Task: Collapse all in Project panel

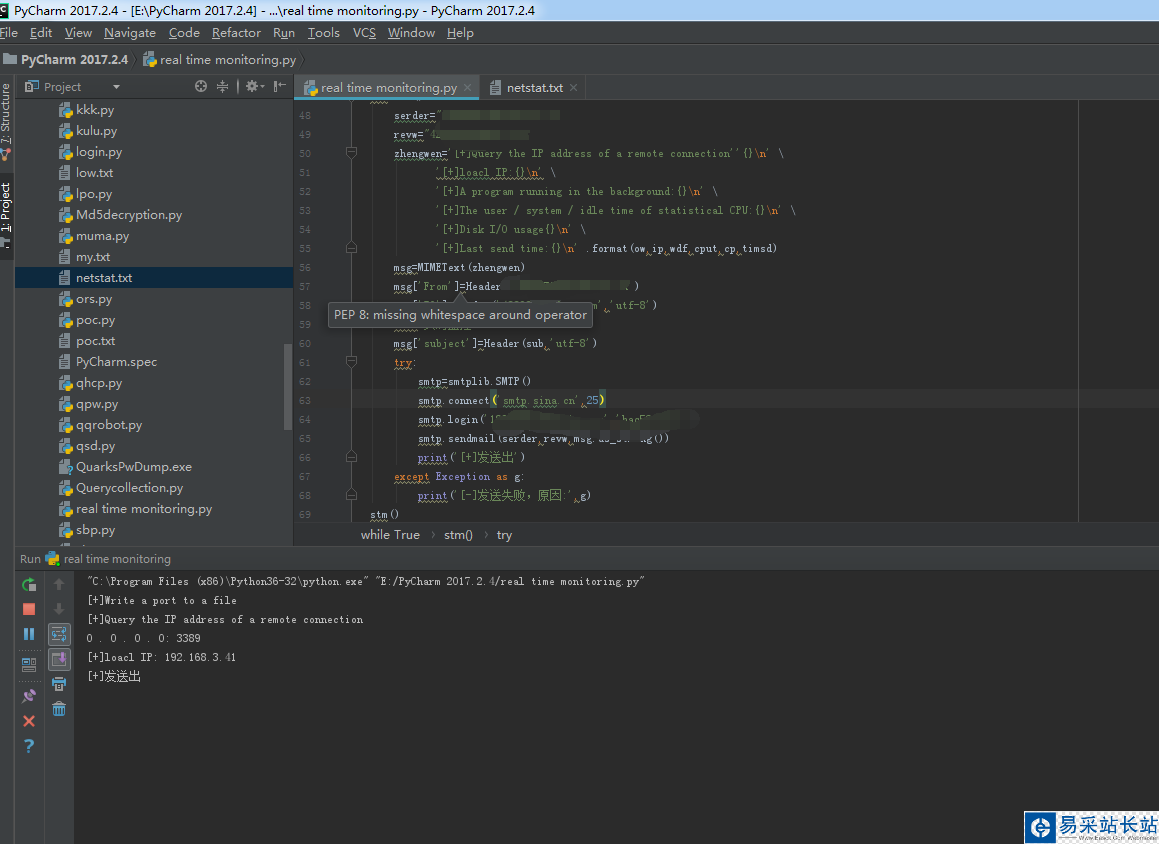Action: coord(222,87)
